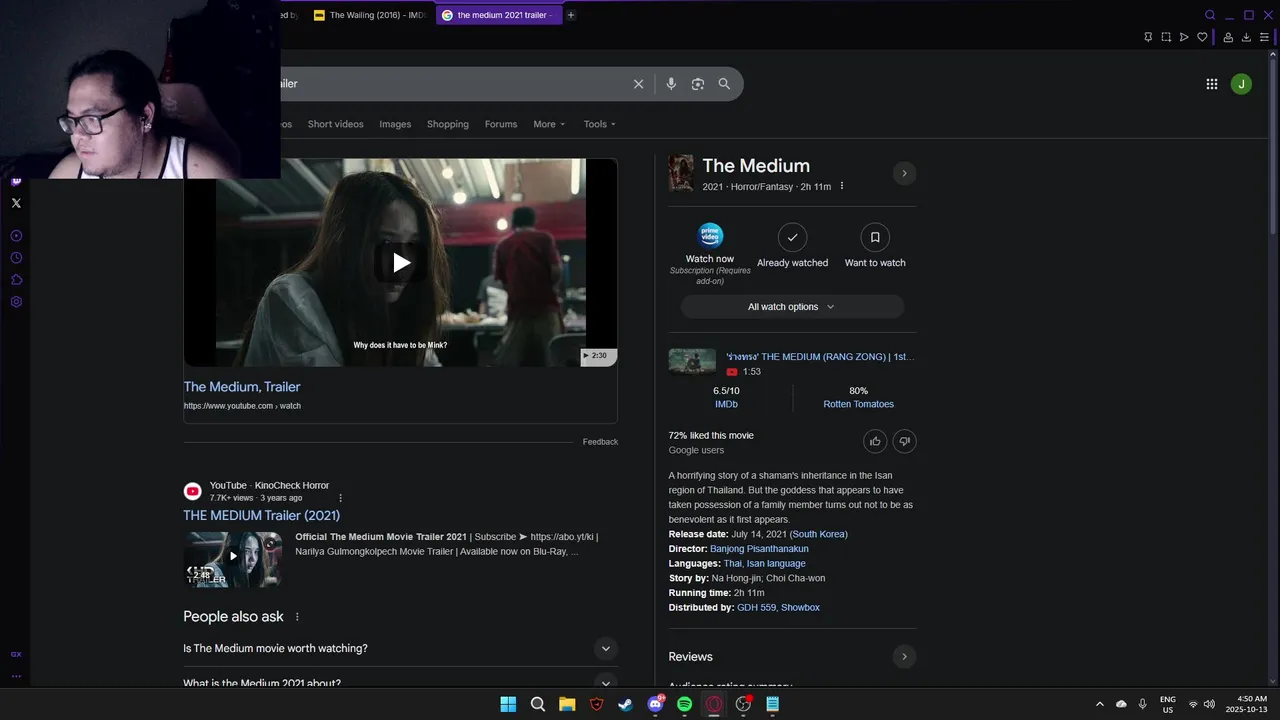The width and height of the screenshot is (1280, 720).
Task: Dislike the movie with thumbs down
Action: point(904,441)
